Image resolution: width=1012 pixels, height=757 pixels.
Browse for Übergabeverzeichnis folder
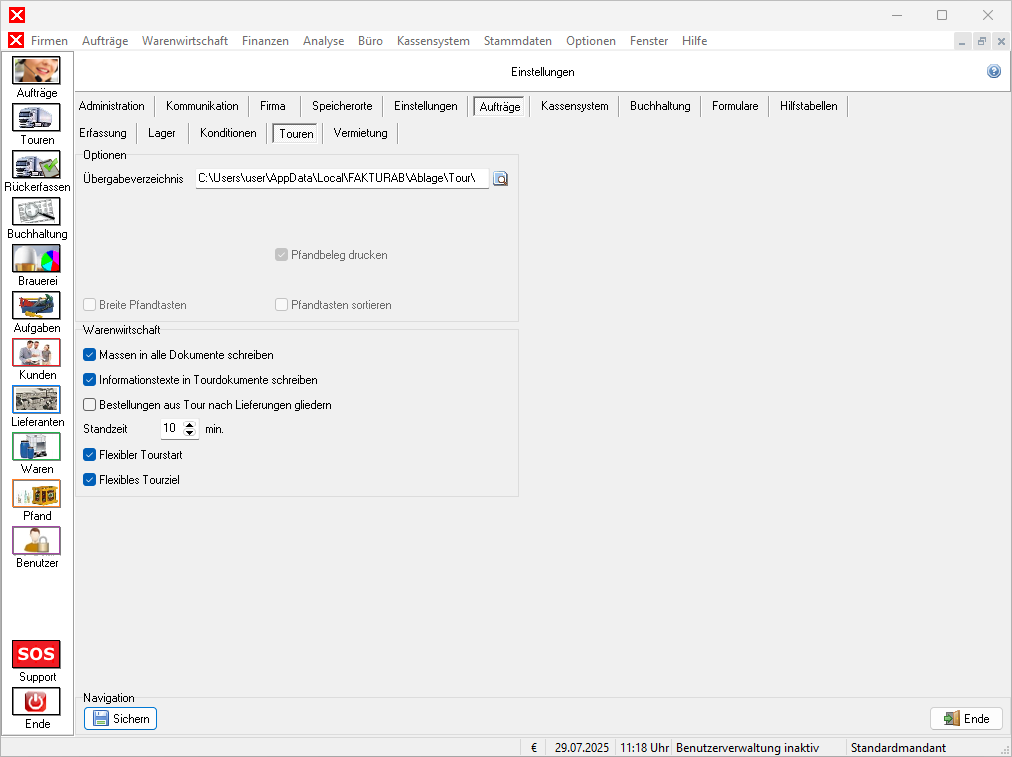tap(501, 179)
